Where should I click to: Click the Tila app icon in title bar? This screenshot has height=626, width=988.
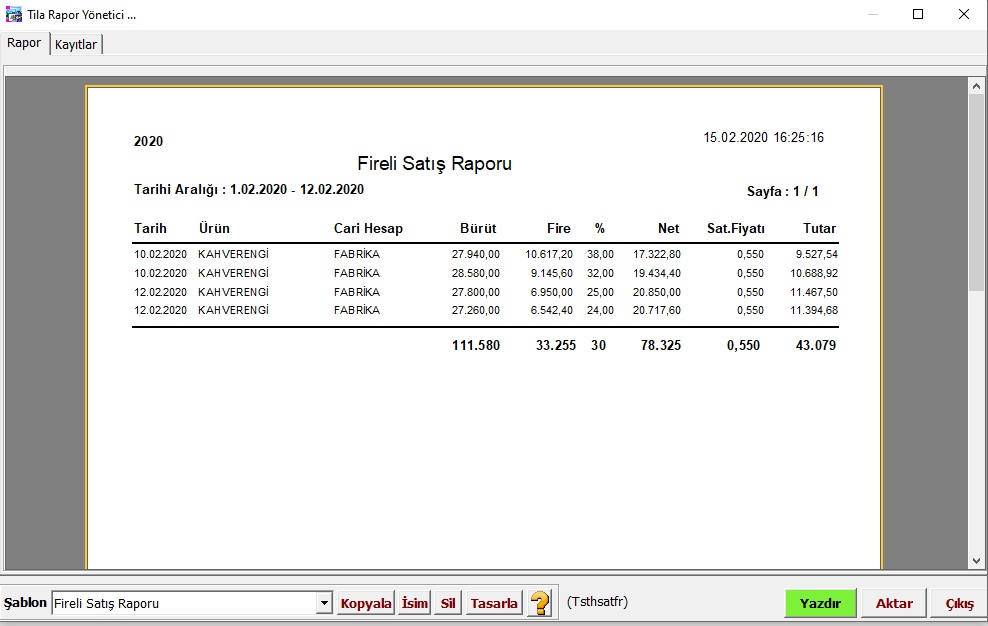pos(14,15)
